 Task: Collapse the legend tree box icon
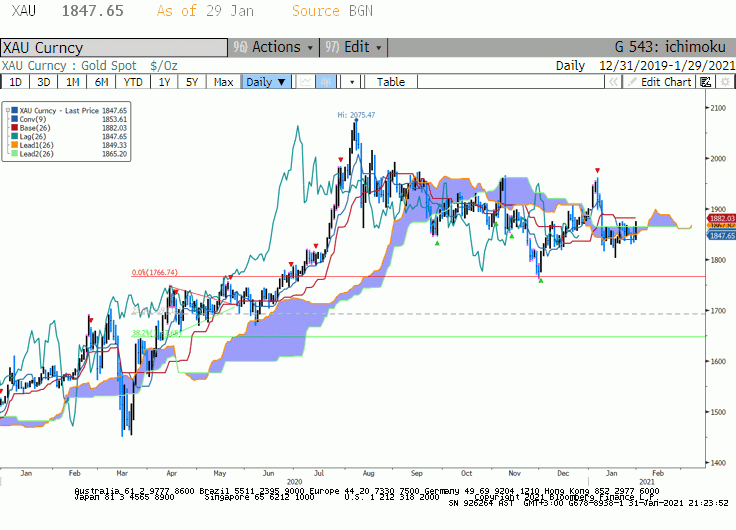click(8, 111)
